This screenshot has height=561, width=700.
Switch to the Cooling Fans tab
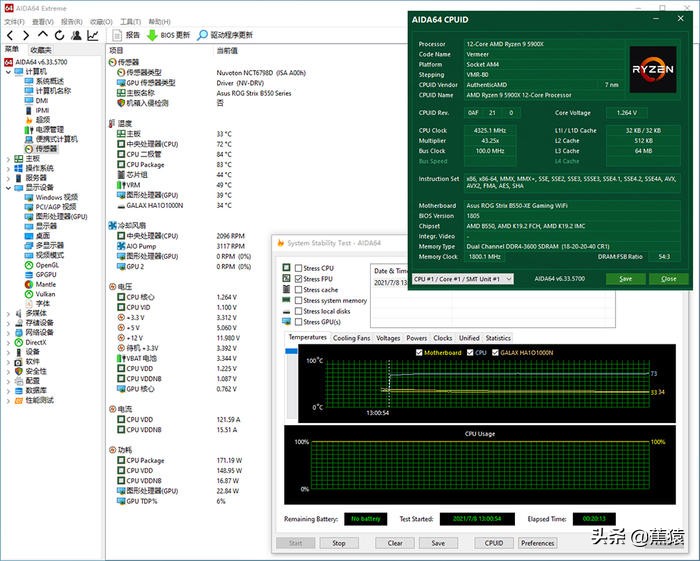click(x=351, y=338)
